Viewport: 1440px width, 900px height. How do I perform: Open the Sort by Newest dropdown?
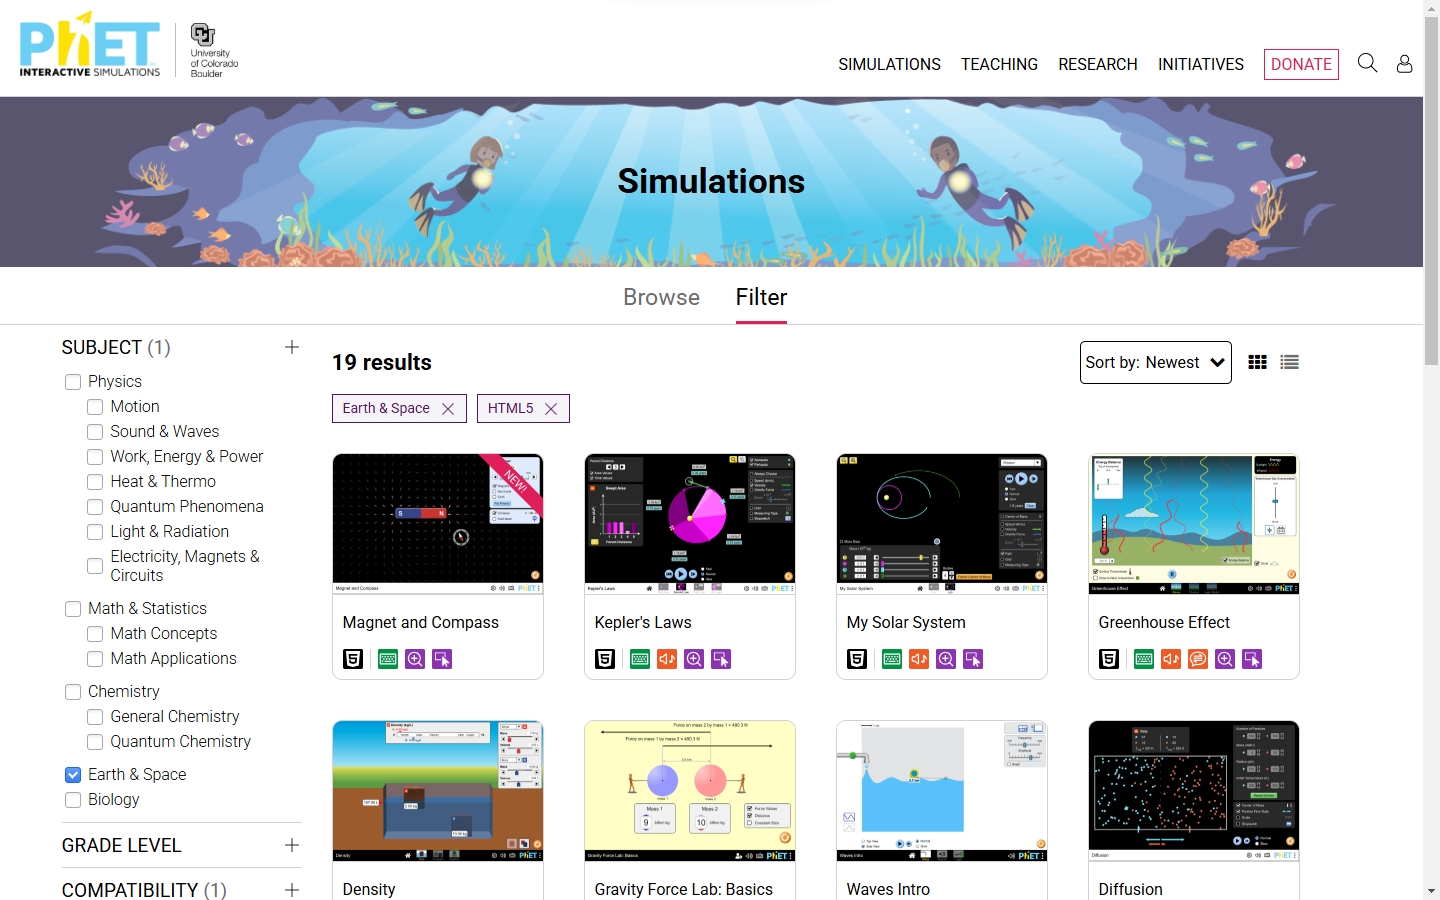1155,362
